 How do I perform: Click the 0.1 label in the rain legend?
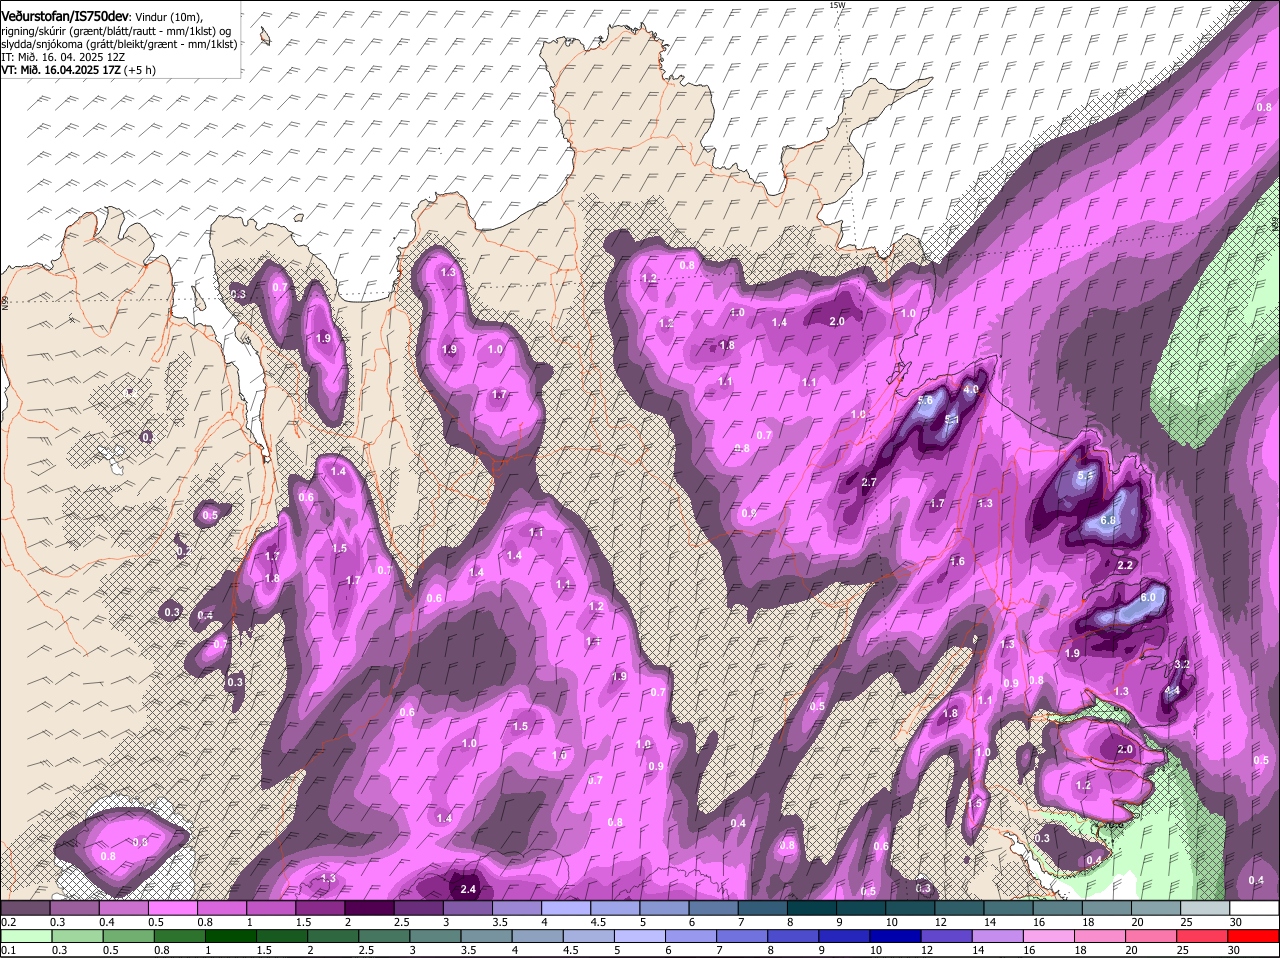8,950
